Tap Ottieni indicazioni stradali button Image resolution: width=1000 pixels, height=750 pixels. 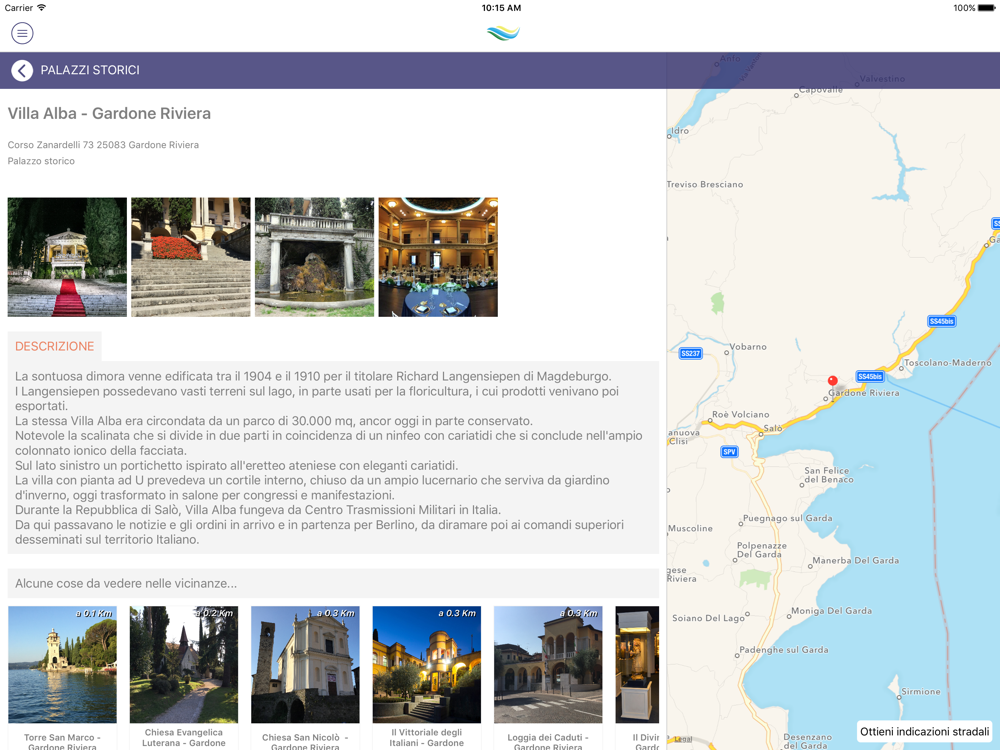(925, 732)
